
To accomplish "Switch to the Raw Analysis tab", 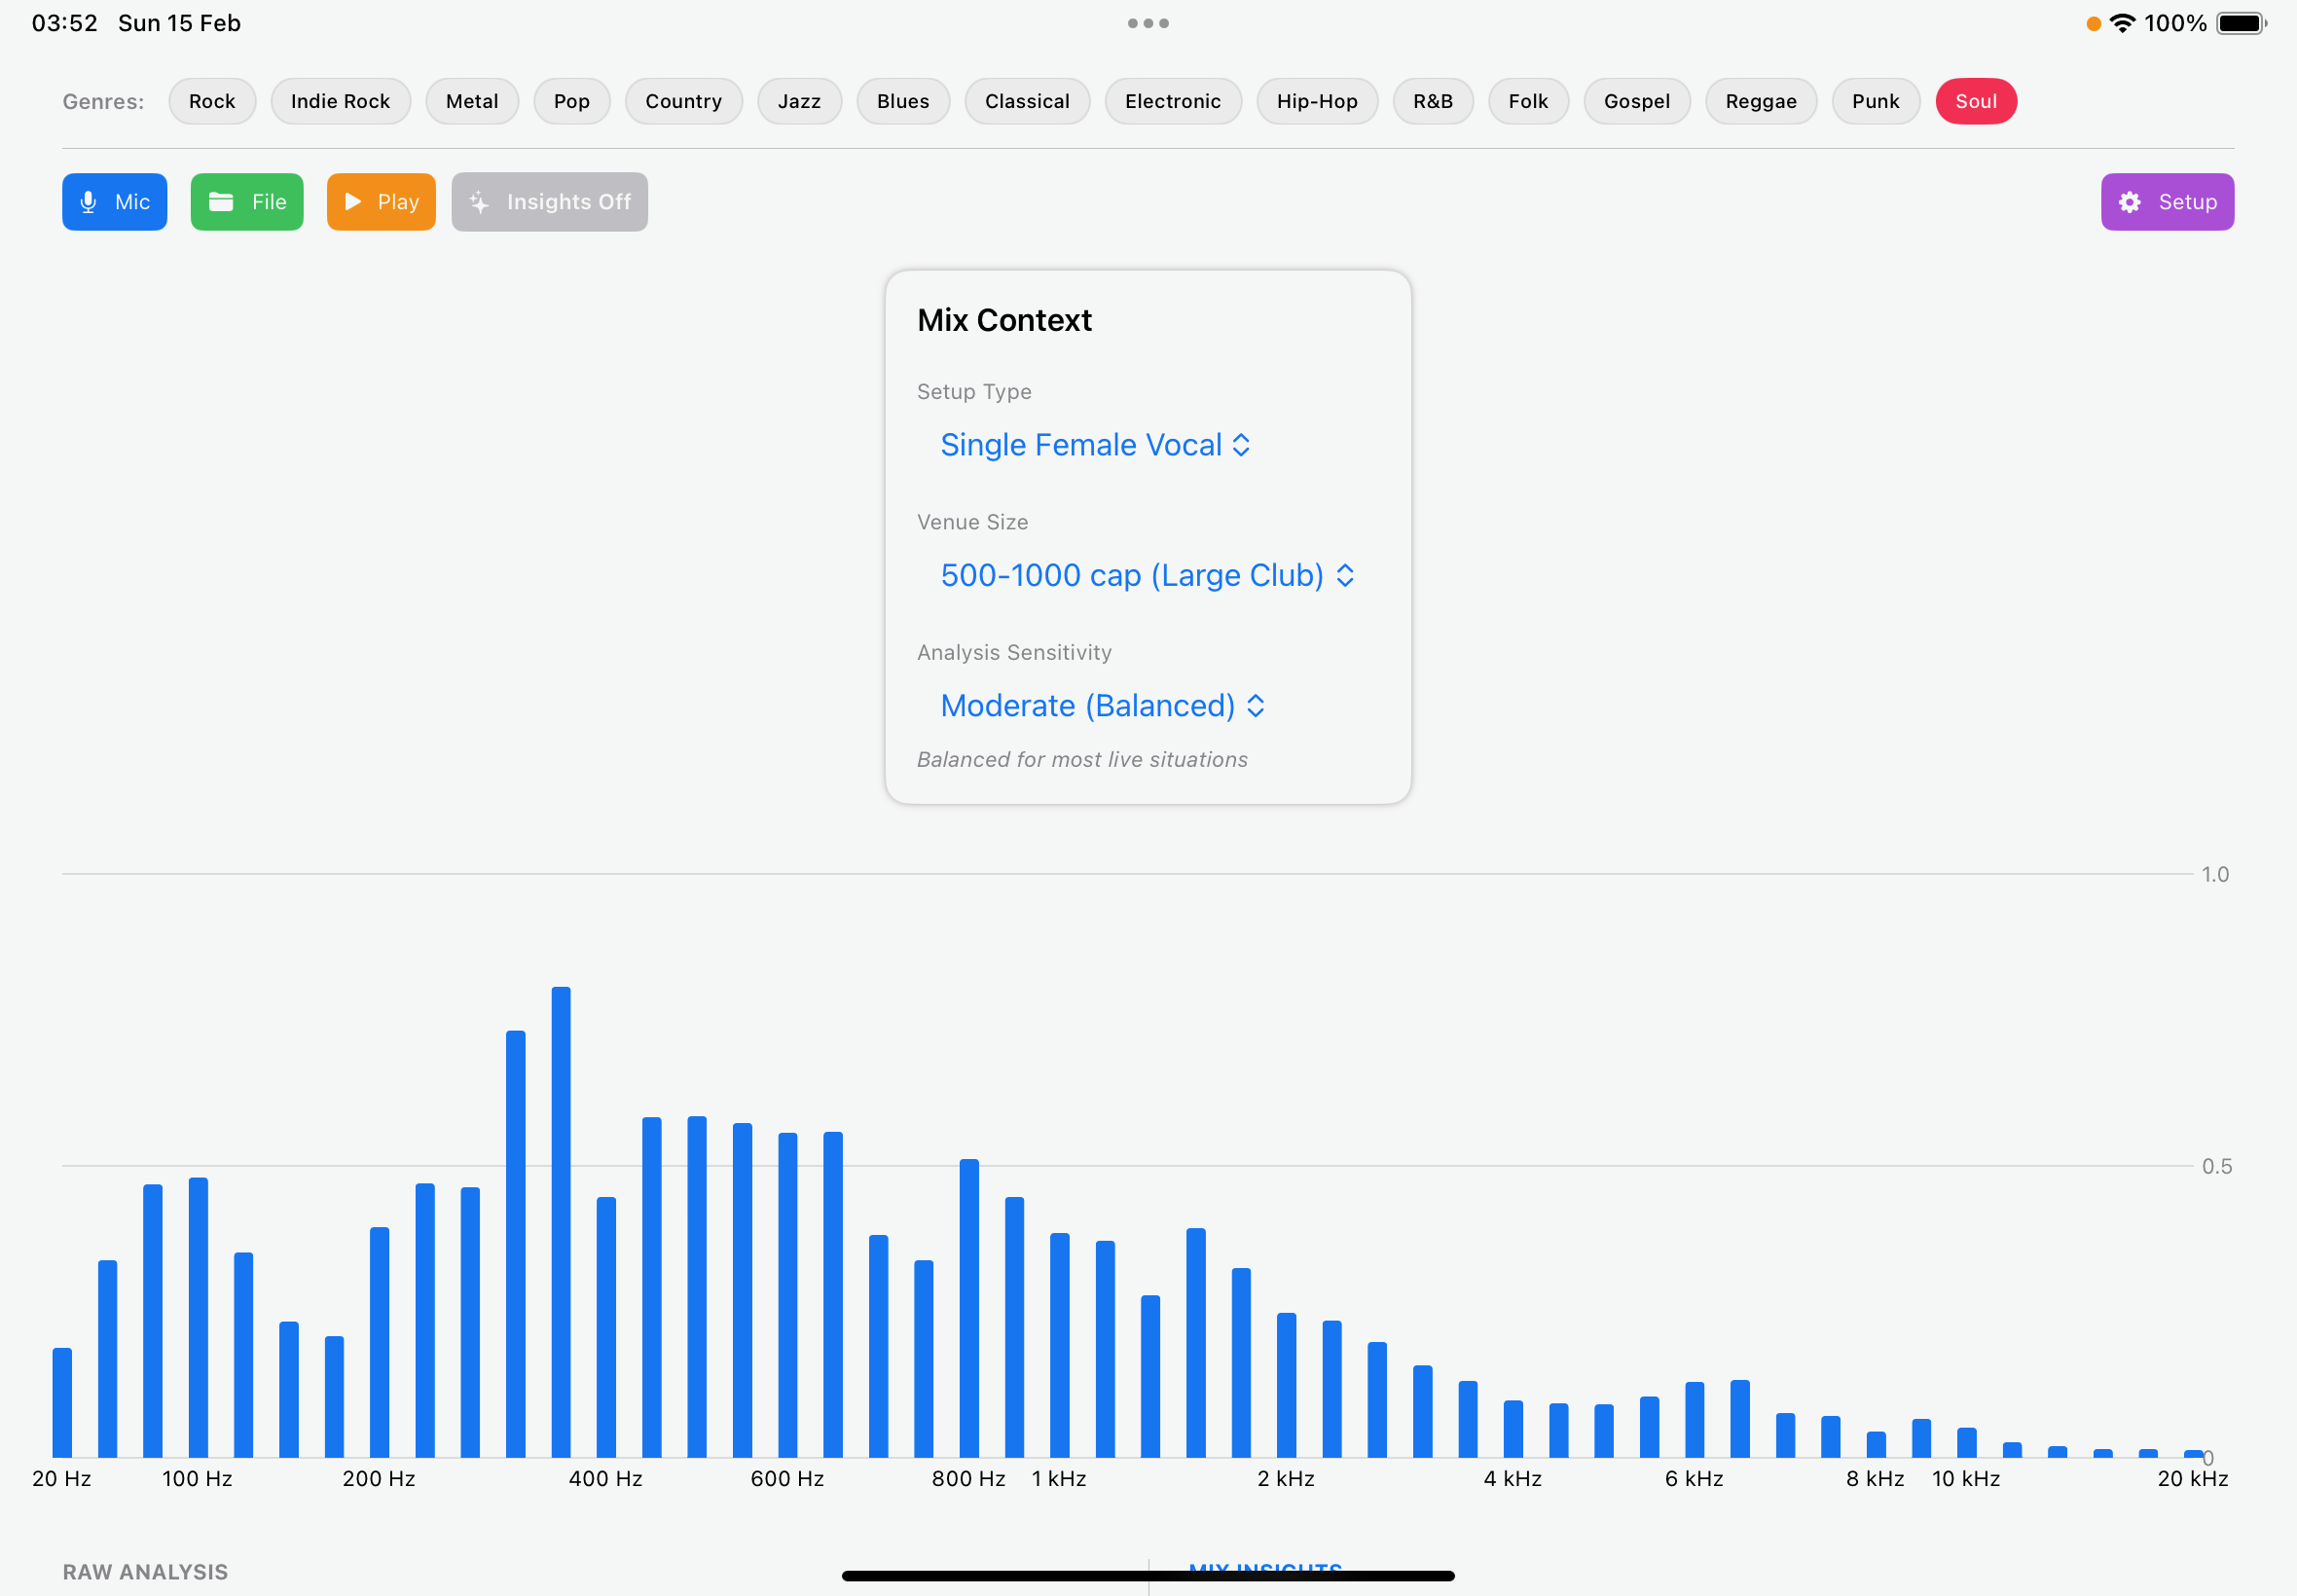I will click(x=146, y=1571).
